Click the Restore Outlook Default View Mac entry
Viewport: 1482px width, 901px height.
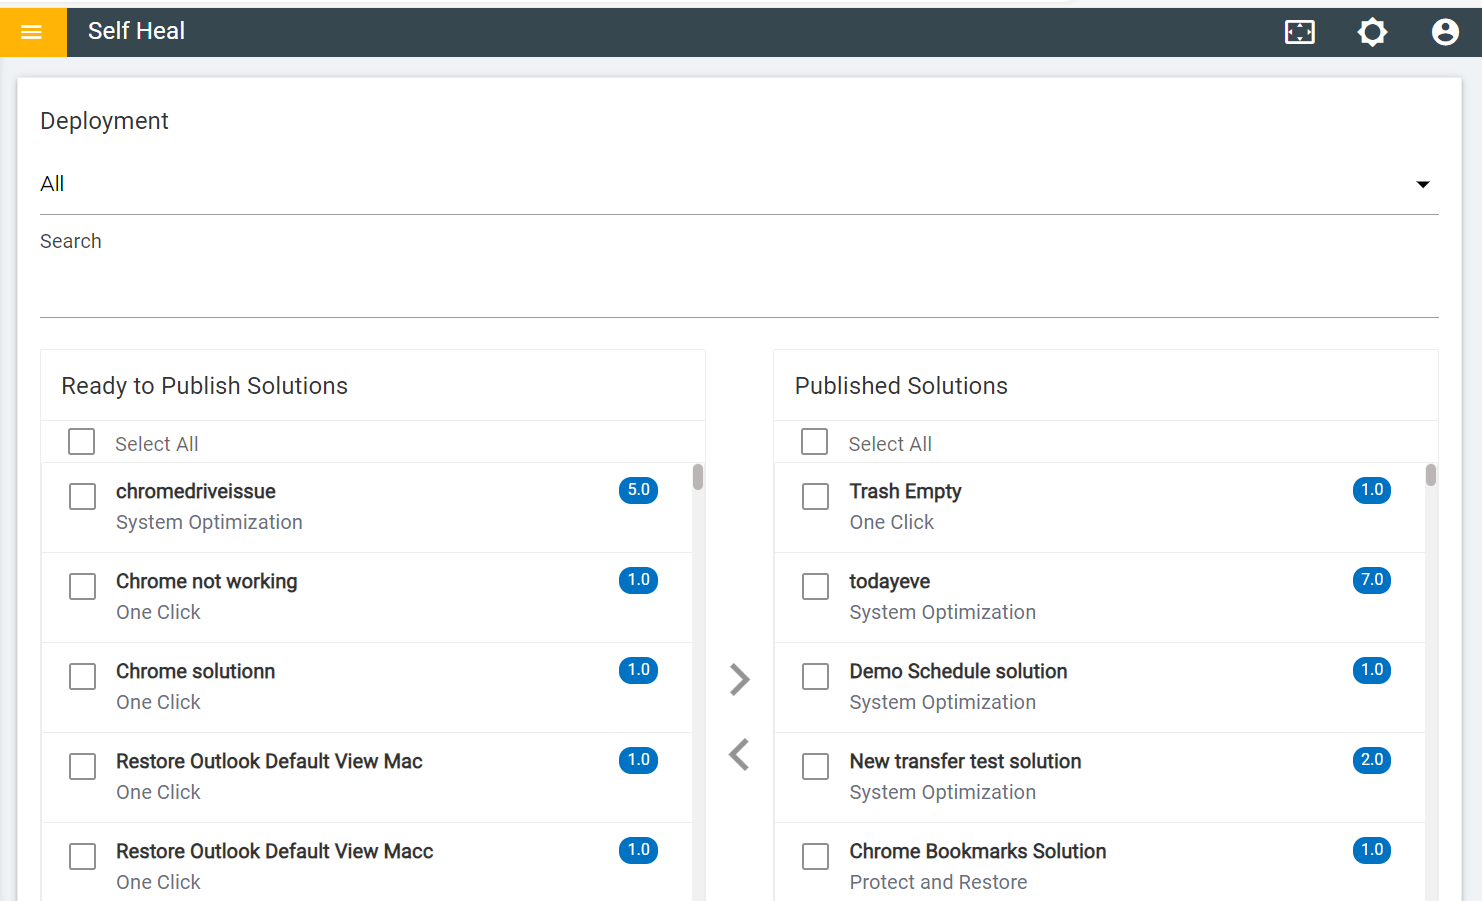[x=269, y=762]
